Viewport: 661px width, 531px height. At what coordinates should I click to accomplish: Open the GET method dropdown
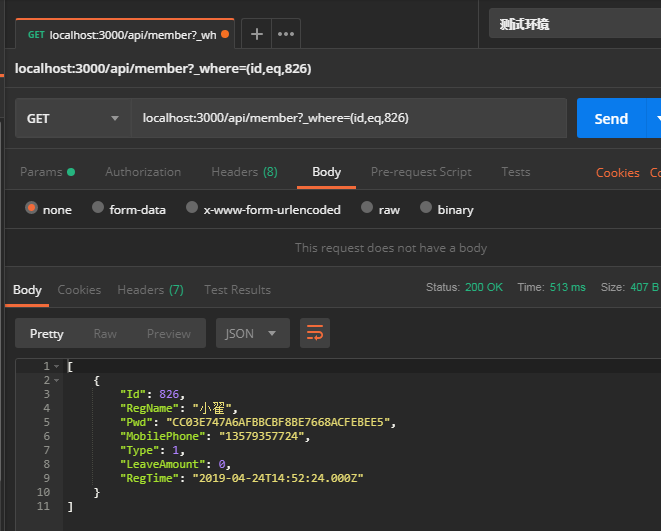(73, 118)
